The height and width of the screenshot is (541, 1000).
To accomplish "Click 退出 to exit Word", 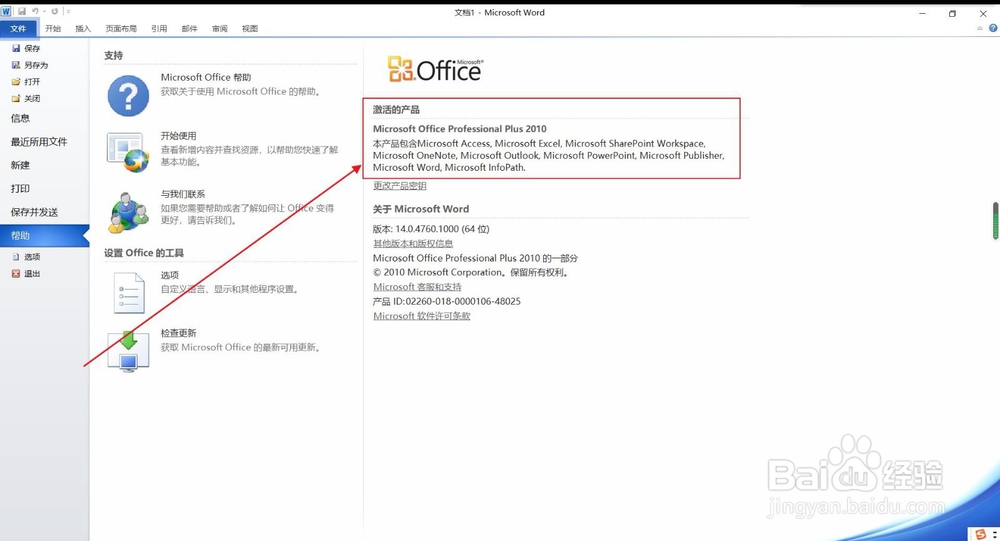I will tap(26, 273).
